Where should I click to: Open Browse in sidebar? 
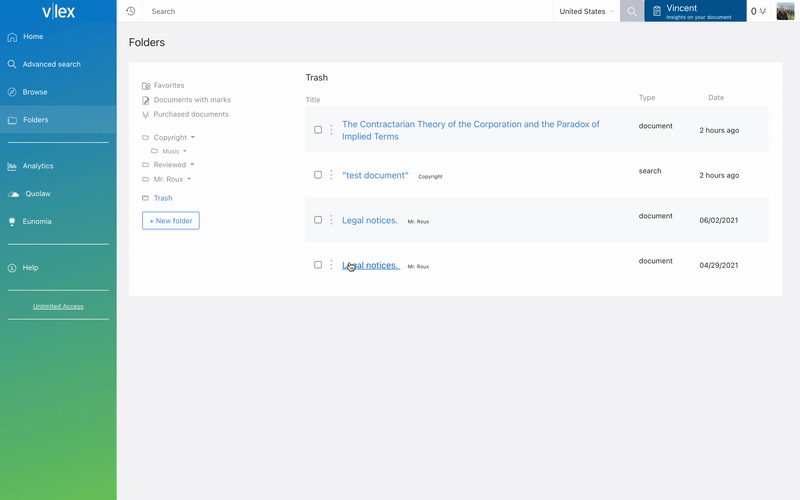(35, 92)
